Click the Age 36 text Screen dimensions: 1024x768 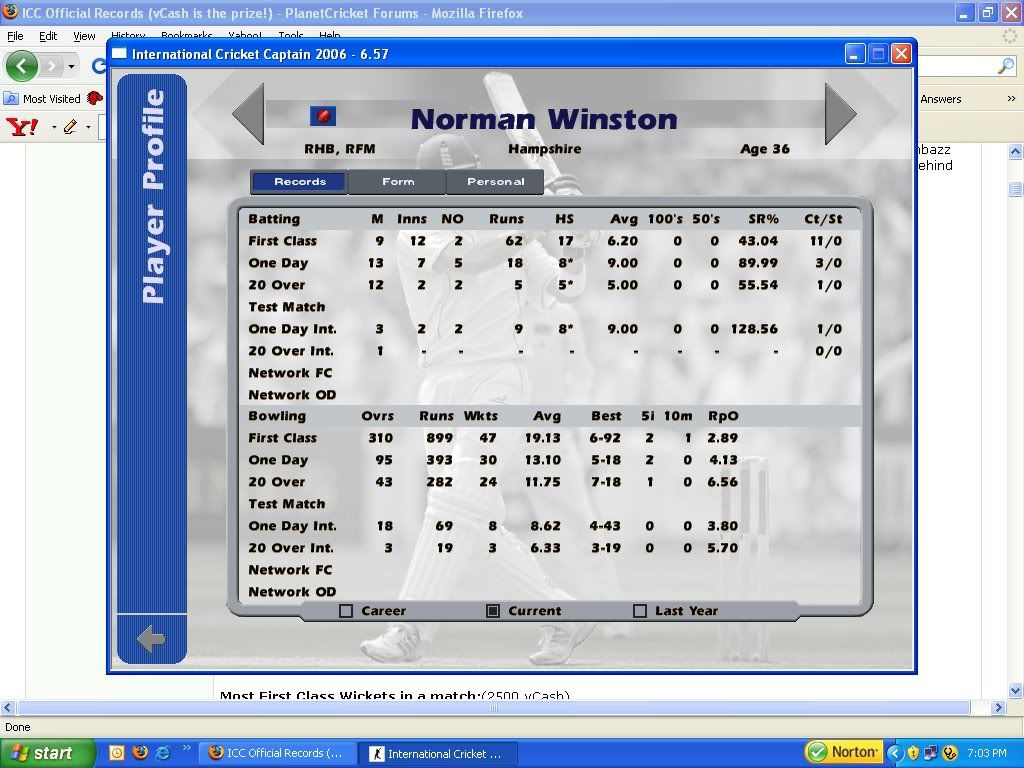pyautogui.click(x=765, y=149)
